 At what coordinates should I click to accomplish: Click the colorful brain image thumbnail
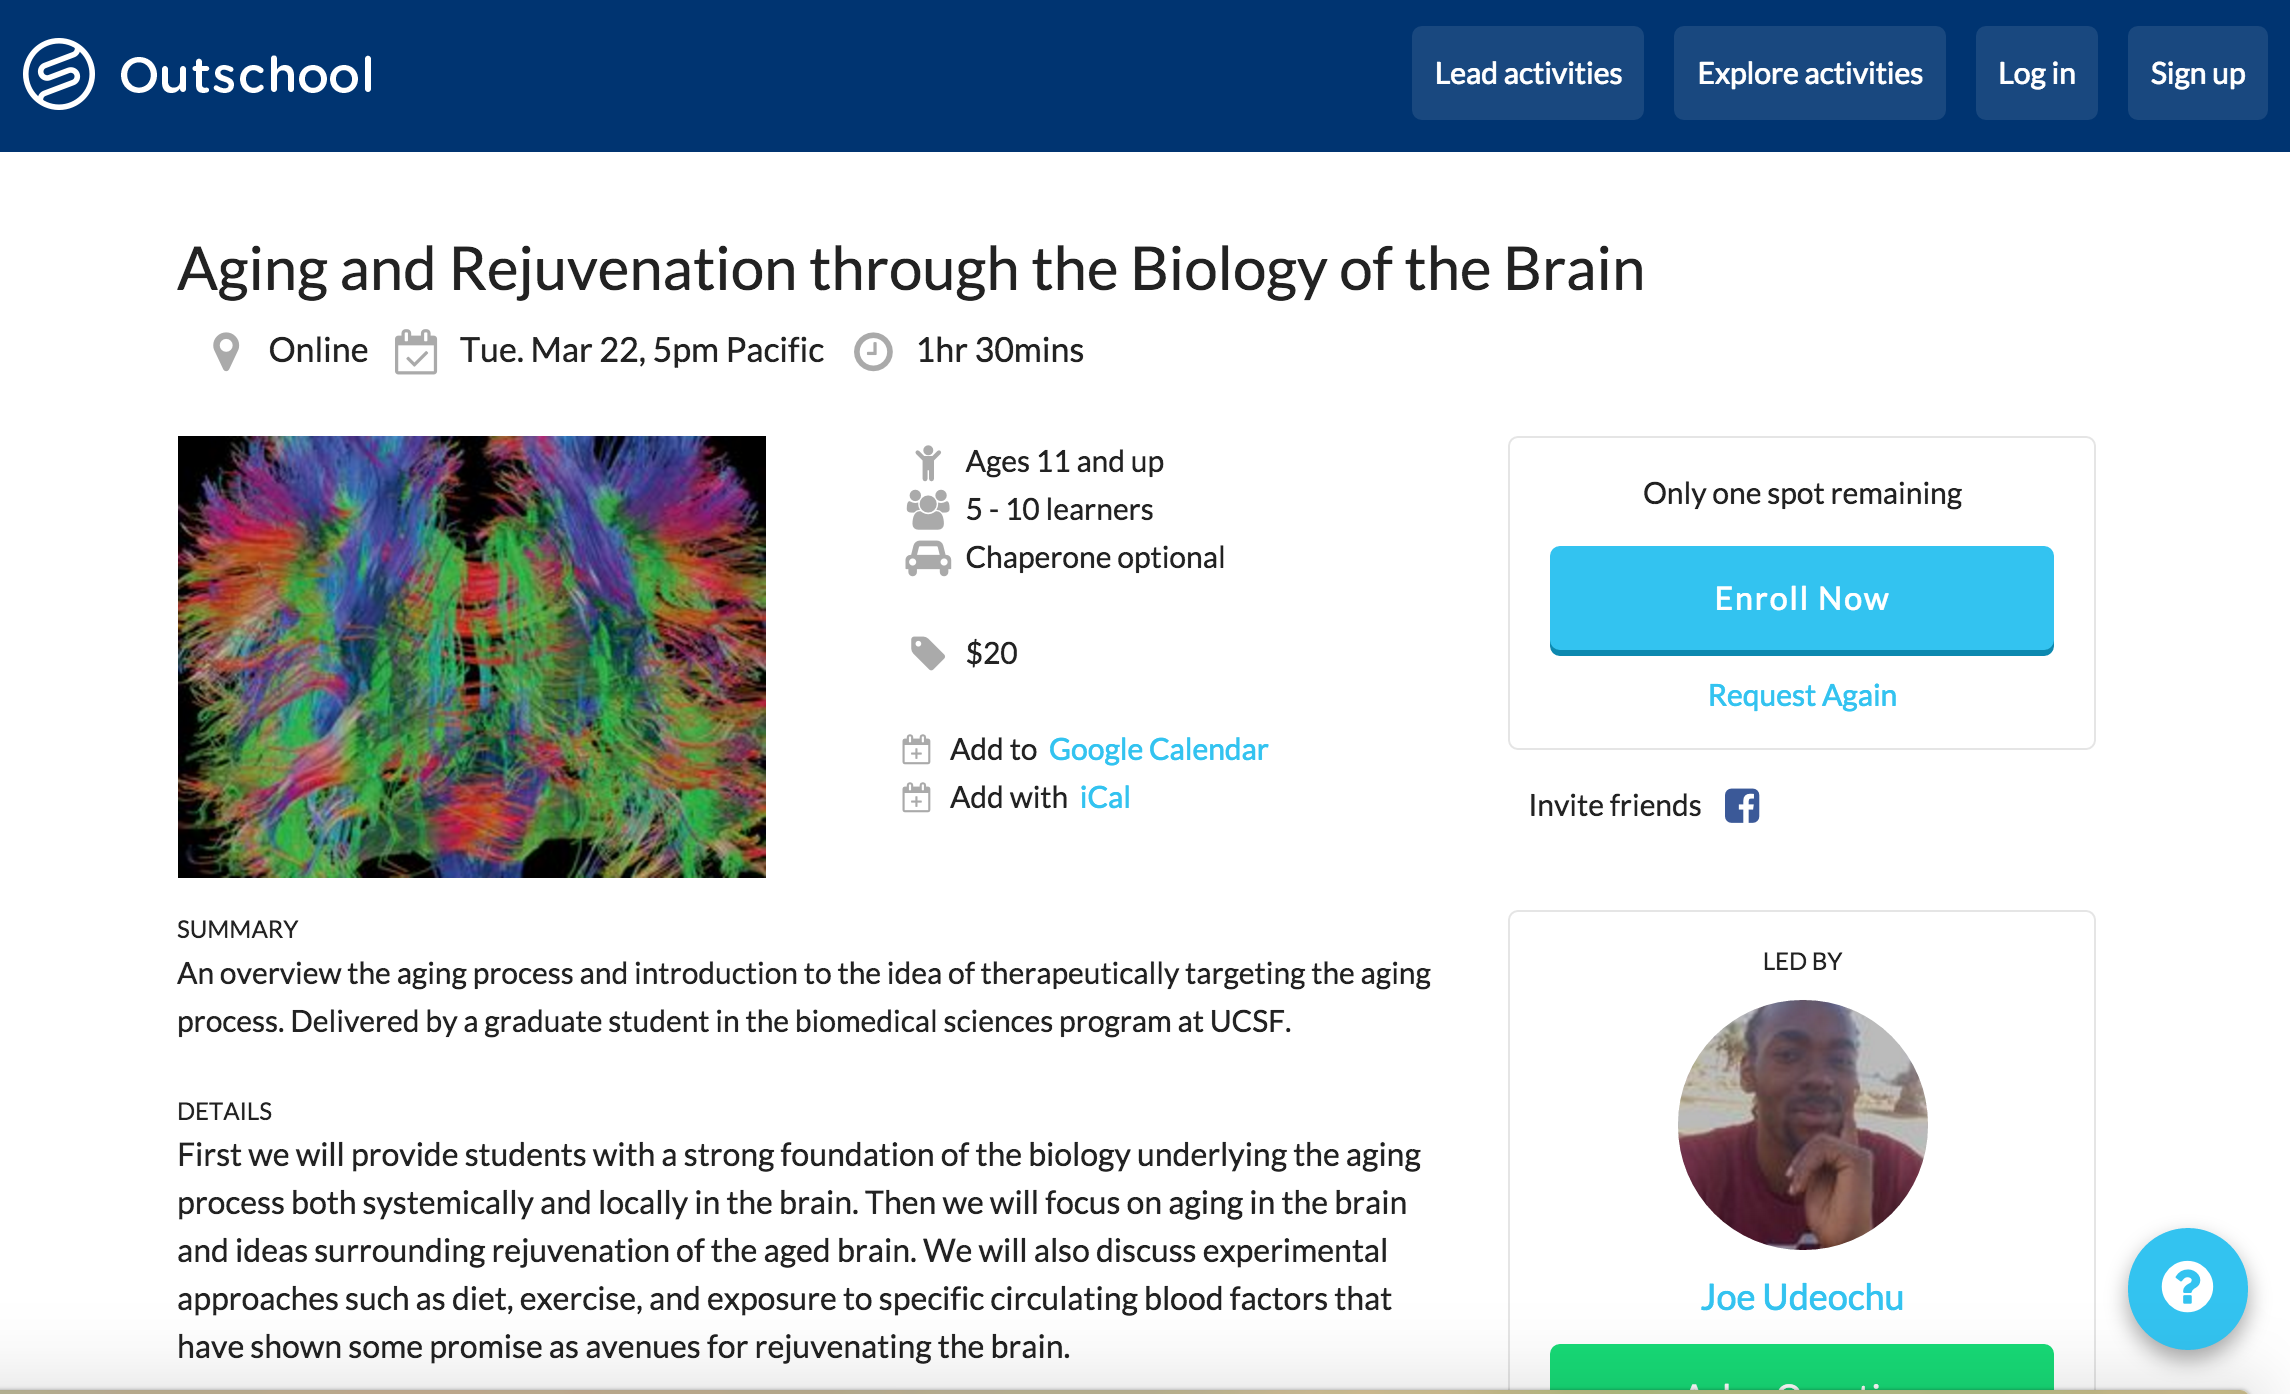pyautogui.click(x=471, y=656)
